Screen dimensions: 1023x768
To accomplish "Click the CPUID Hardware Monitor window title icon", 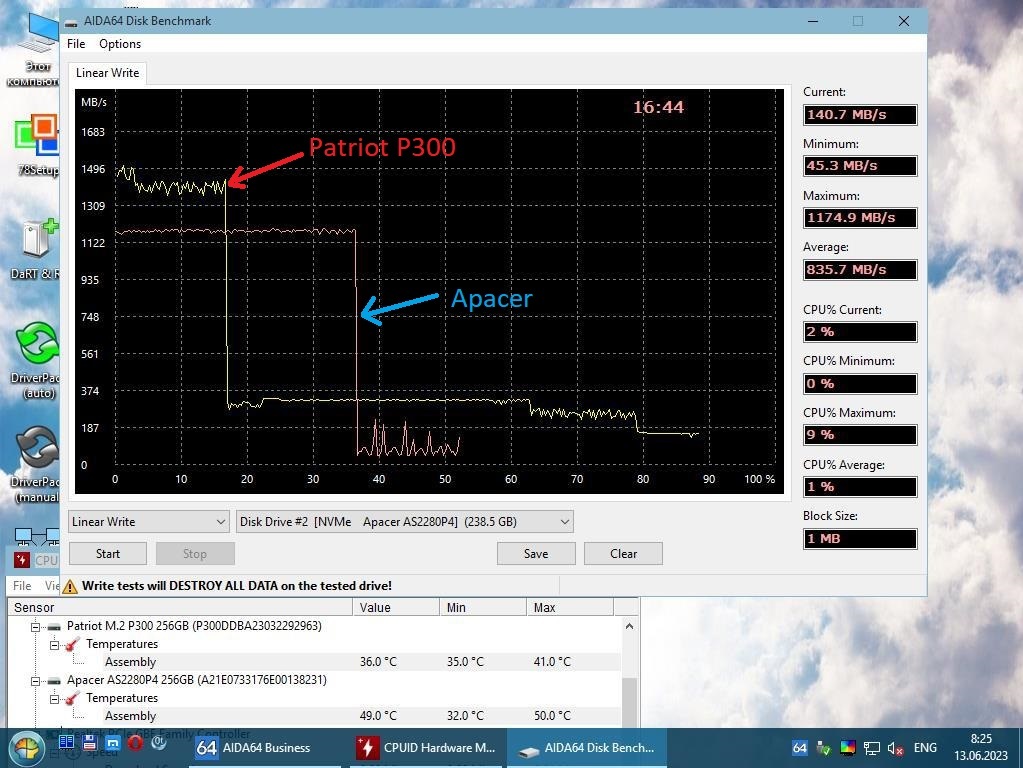I will coord(22,560).
